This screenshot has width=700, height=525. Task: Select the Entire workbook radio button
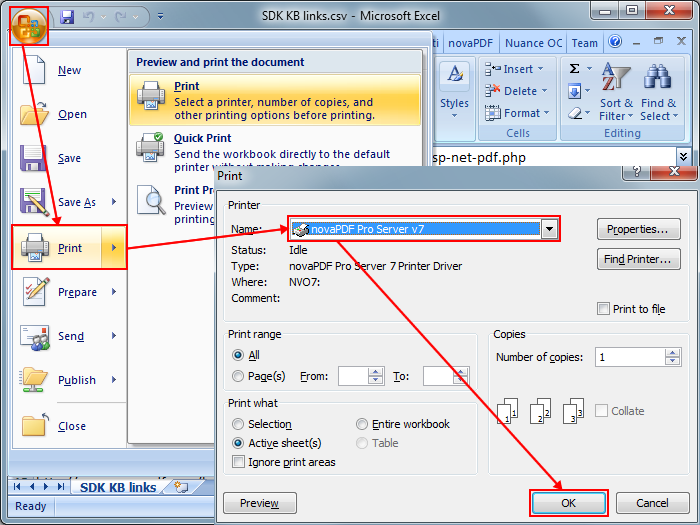pos(362,424)
